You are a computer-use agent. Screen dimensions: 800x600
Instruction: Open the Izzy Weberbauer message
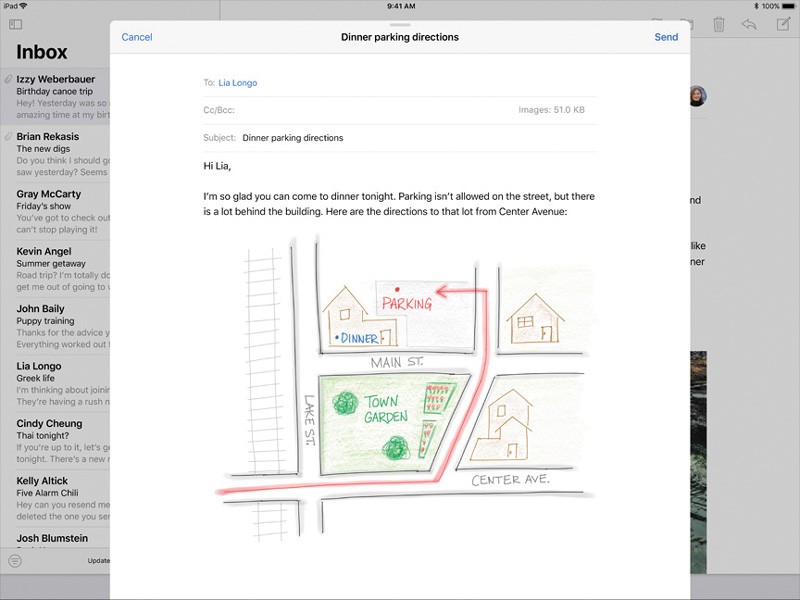pyautogui.click(x=60, y=91)
